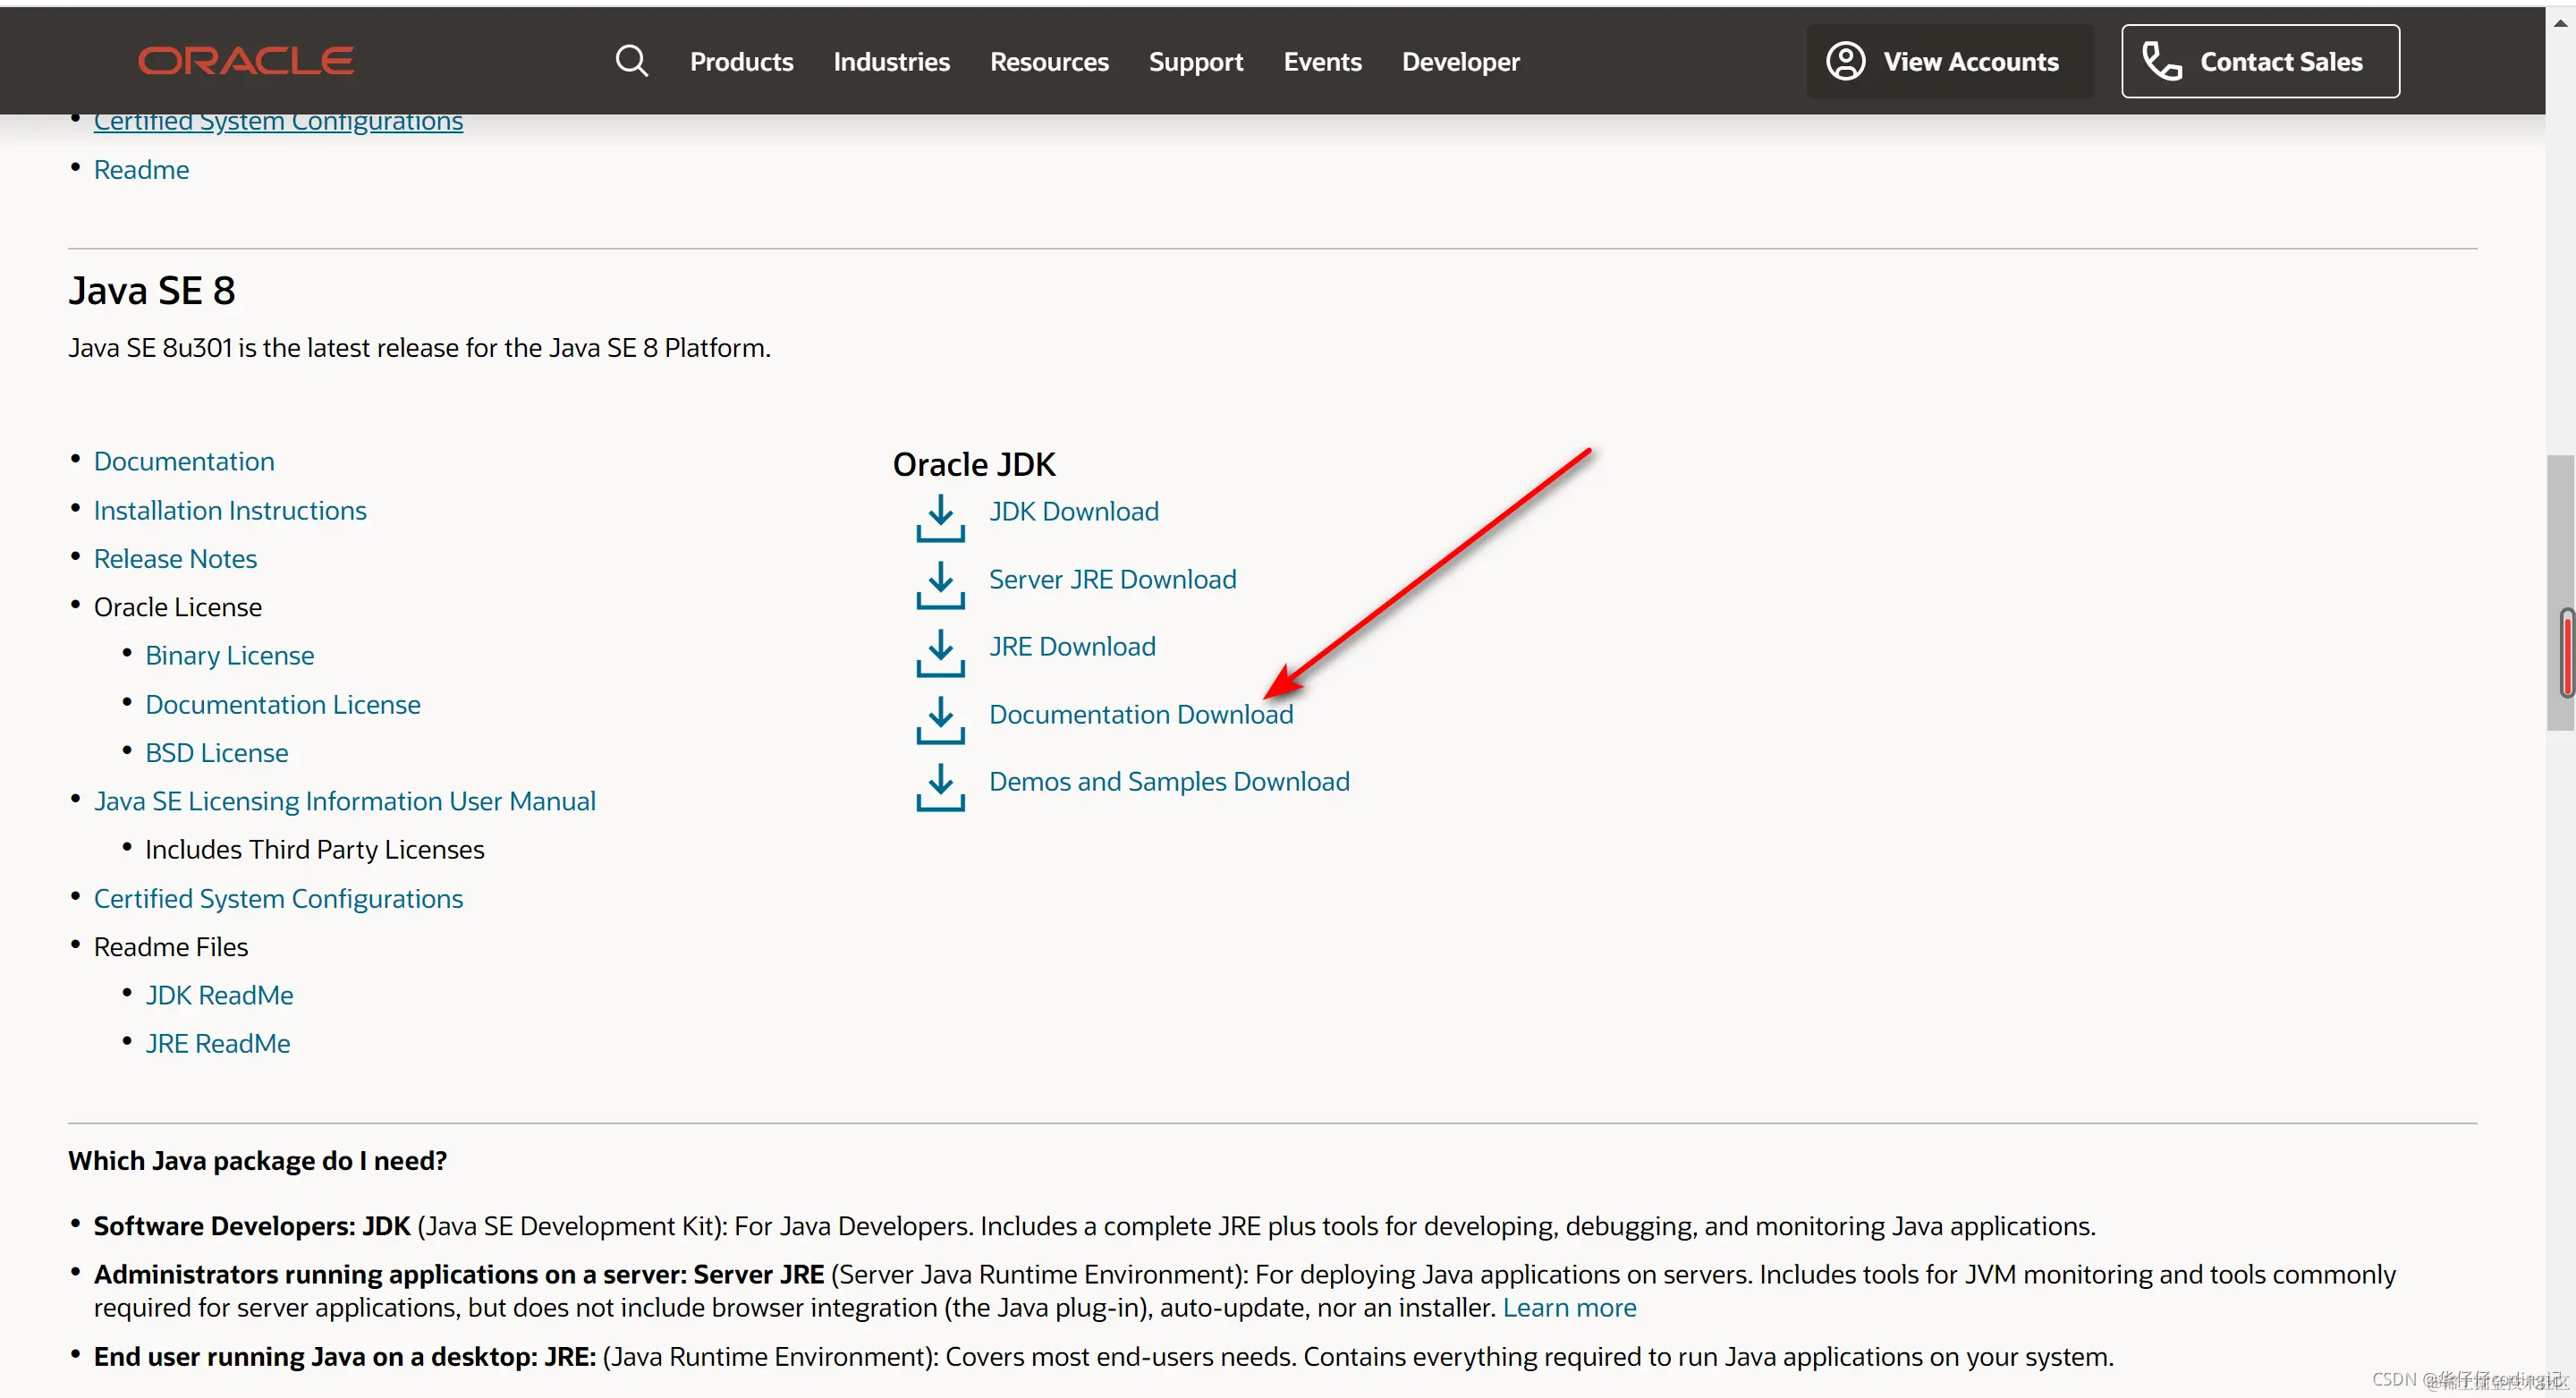Viewport: 2576px width, 1398px height.
Task: Click the Learn more link
Action: (1569, 1308)
